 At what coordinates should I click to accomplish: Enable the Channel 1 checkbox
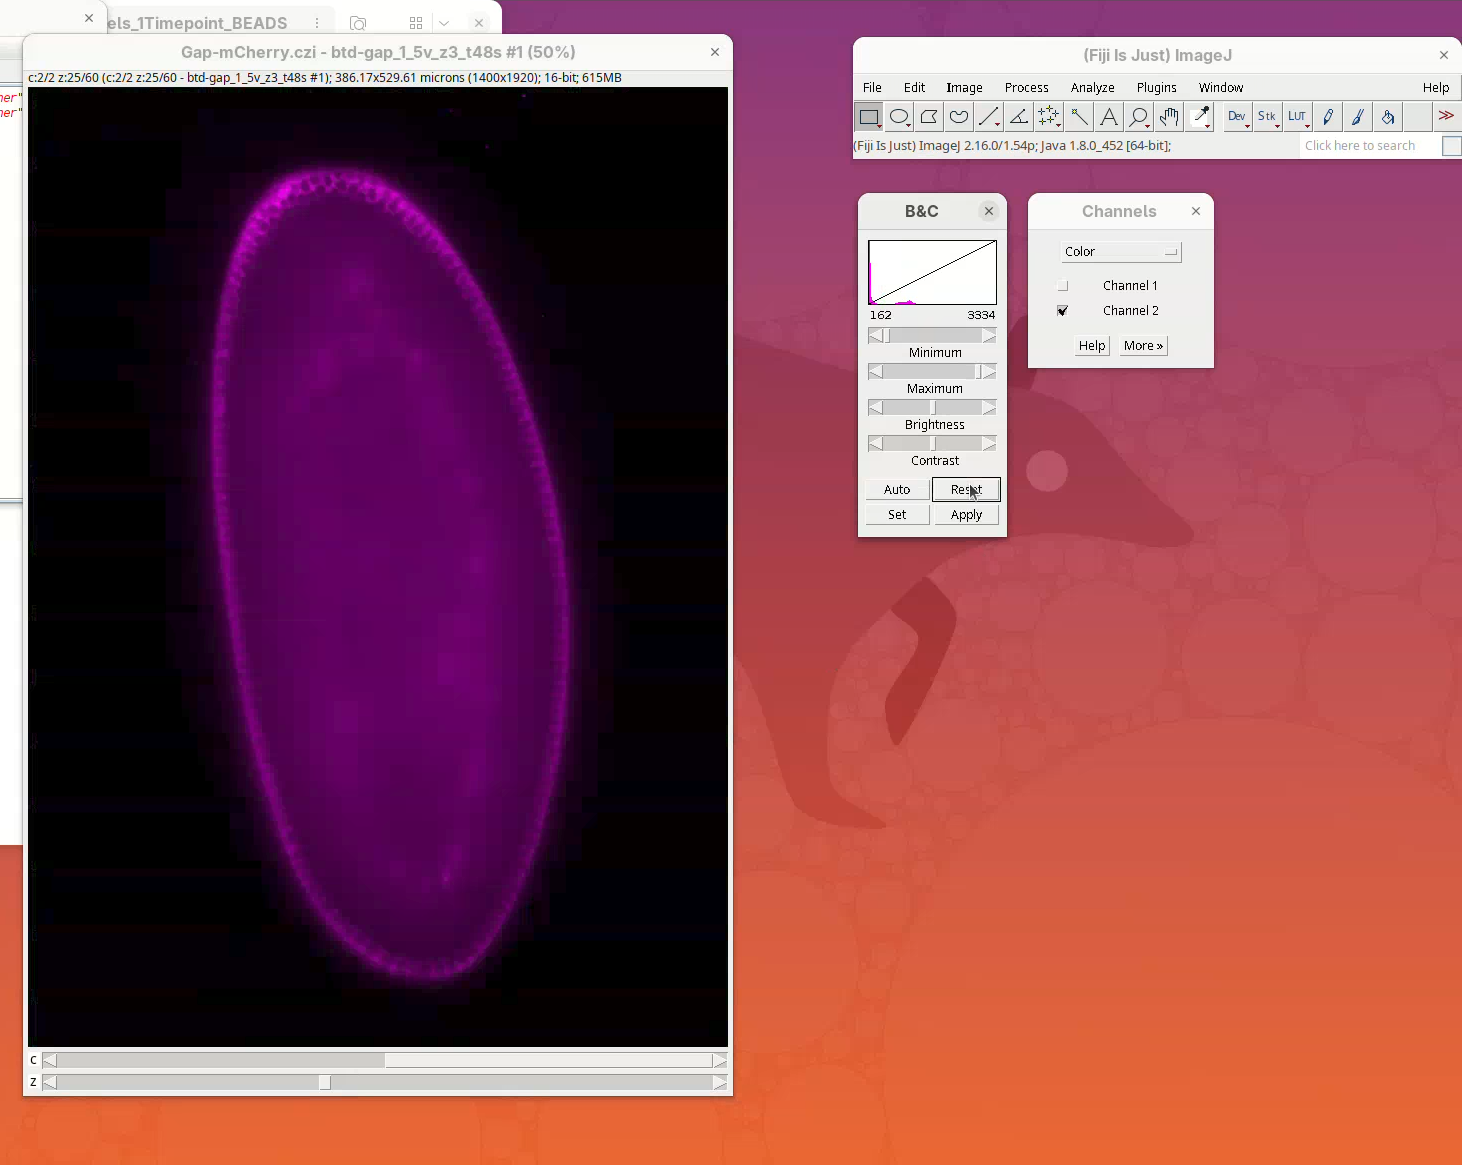pos(1063,286)
